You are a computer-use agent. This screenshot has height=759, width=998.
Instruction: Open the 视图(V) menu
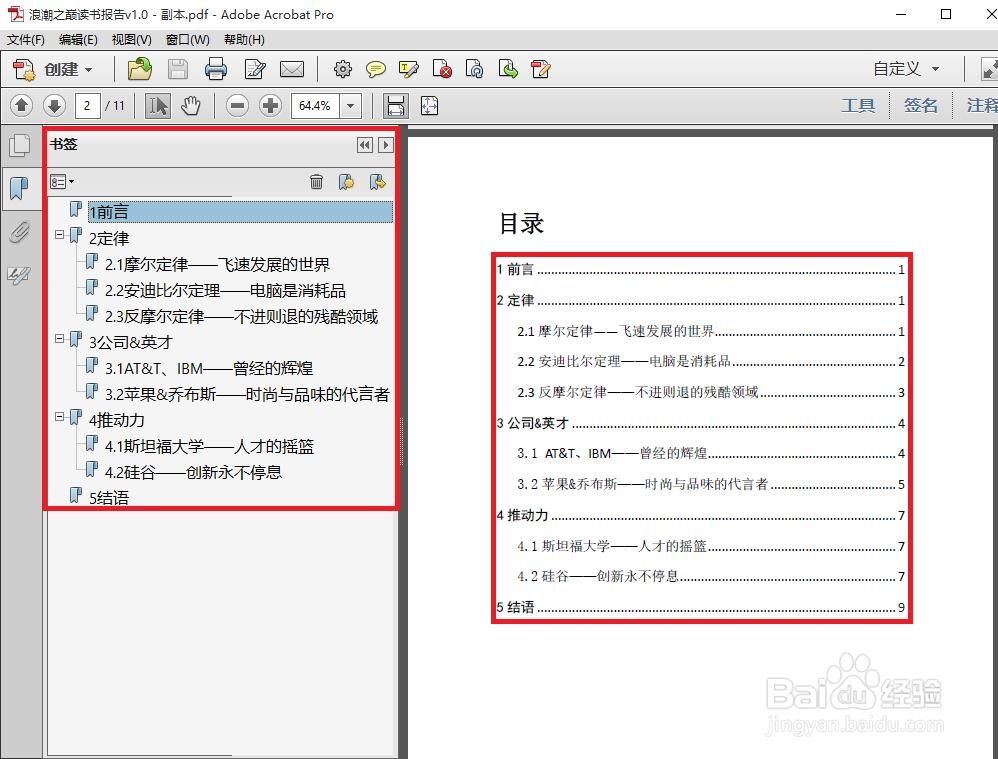pos(131,40)
